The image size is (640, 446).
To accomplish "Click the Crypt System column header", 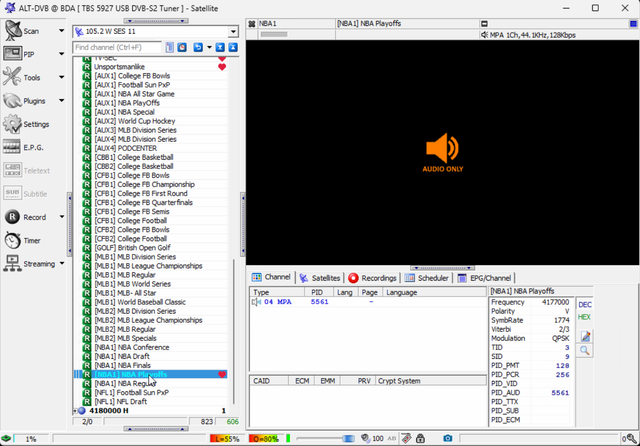I will [431, 381].
